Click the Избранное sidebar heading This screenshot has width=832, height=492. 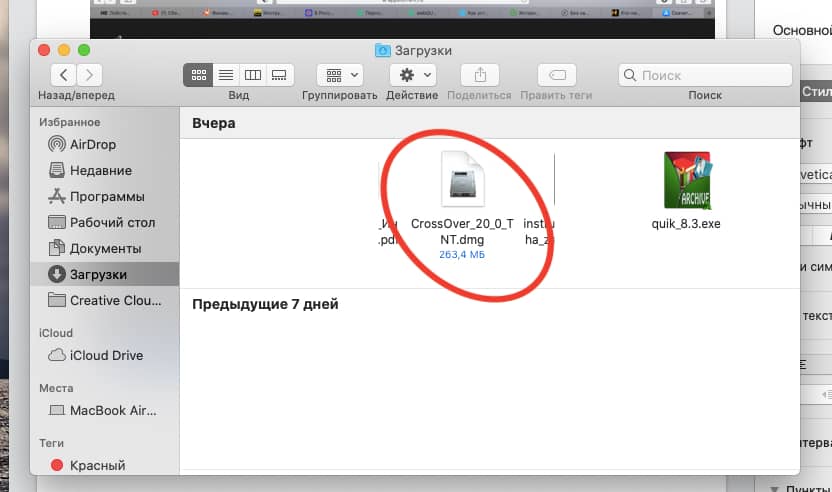pyautogui.click(x=70, y=122)
